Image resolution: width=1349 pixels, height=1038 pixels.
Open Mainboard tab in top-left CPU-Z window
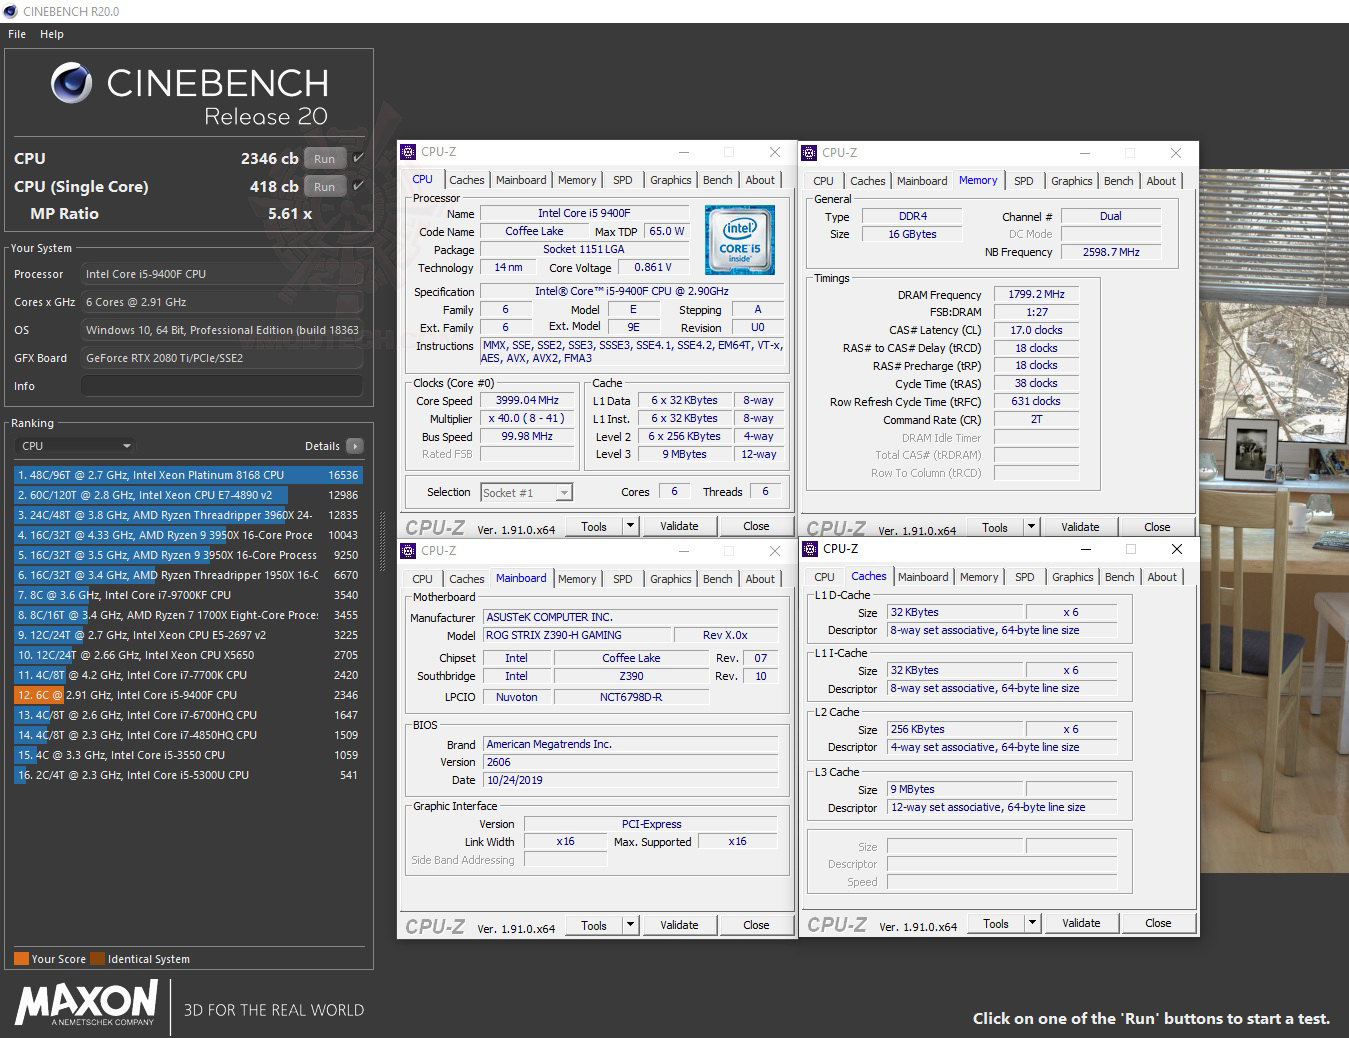521,180
